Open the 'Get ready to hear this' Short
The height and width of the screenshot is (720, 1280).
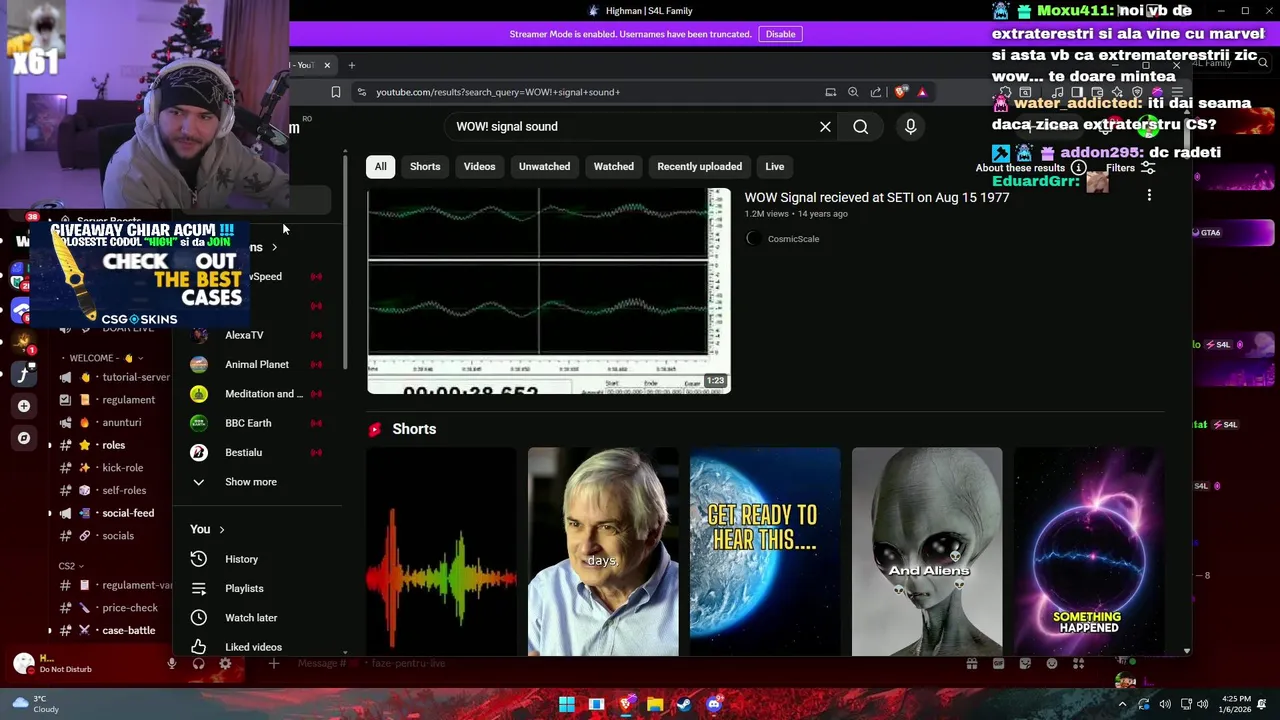coord(765,552)
